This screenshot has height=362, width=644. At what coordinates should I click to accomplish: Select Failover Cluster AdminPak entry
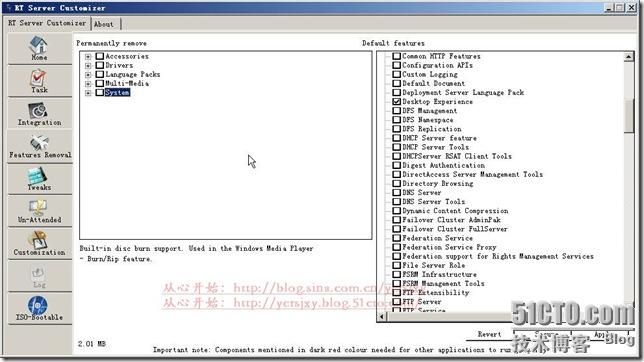(451, 220)
